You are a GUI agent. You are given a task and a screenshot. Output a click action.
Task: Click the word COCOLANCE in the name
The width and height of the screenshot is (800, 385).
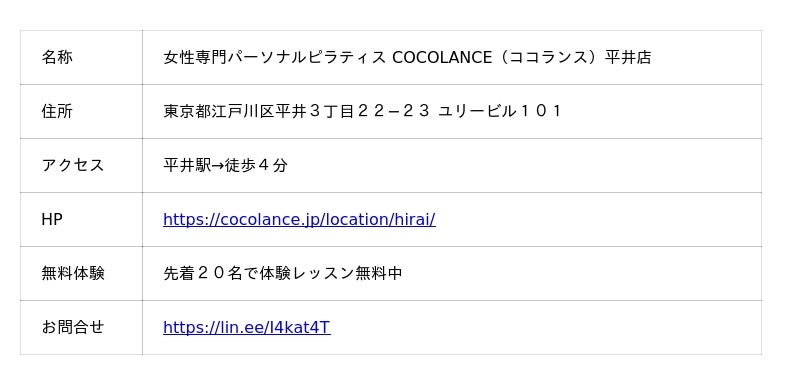coord(442,57)
